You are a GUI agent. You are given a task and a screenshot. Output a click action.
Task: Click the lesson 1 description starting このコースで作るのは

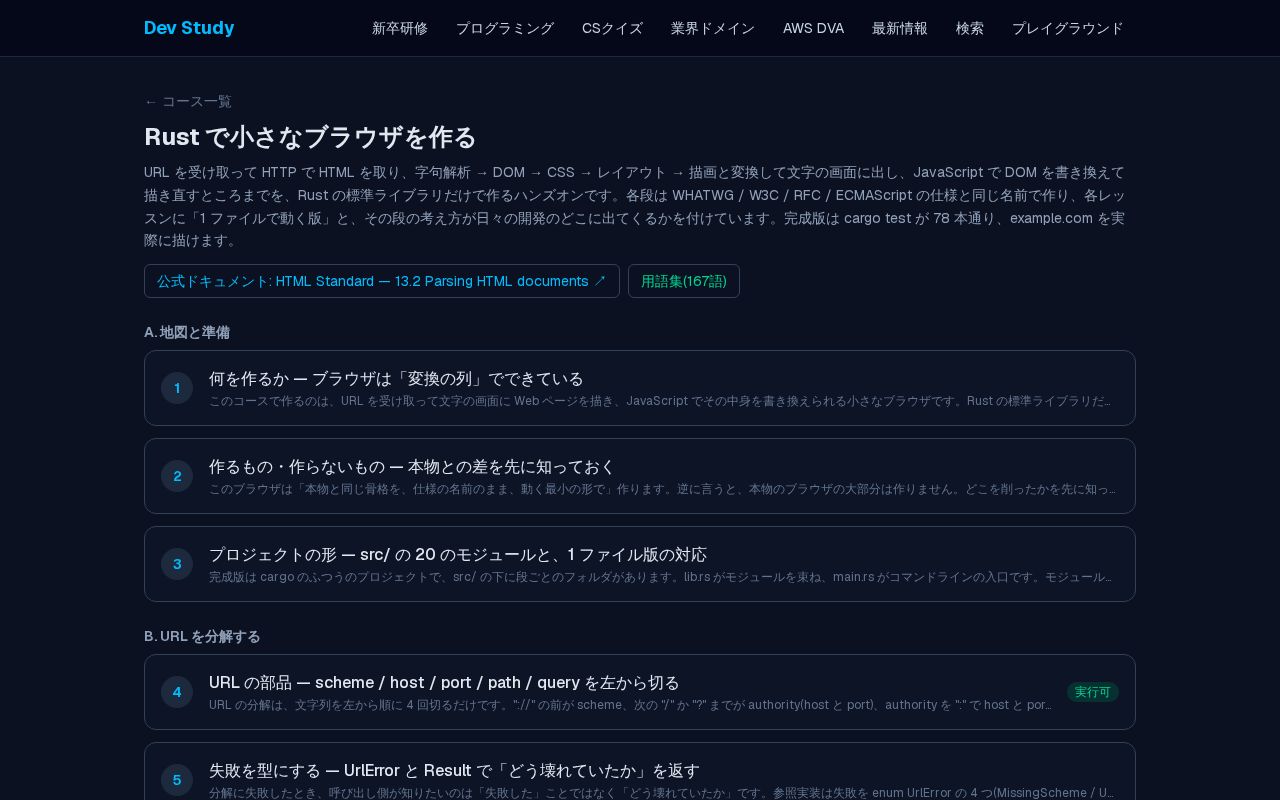(660, 401)
